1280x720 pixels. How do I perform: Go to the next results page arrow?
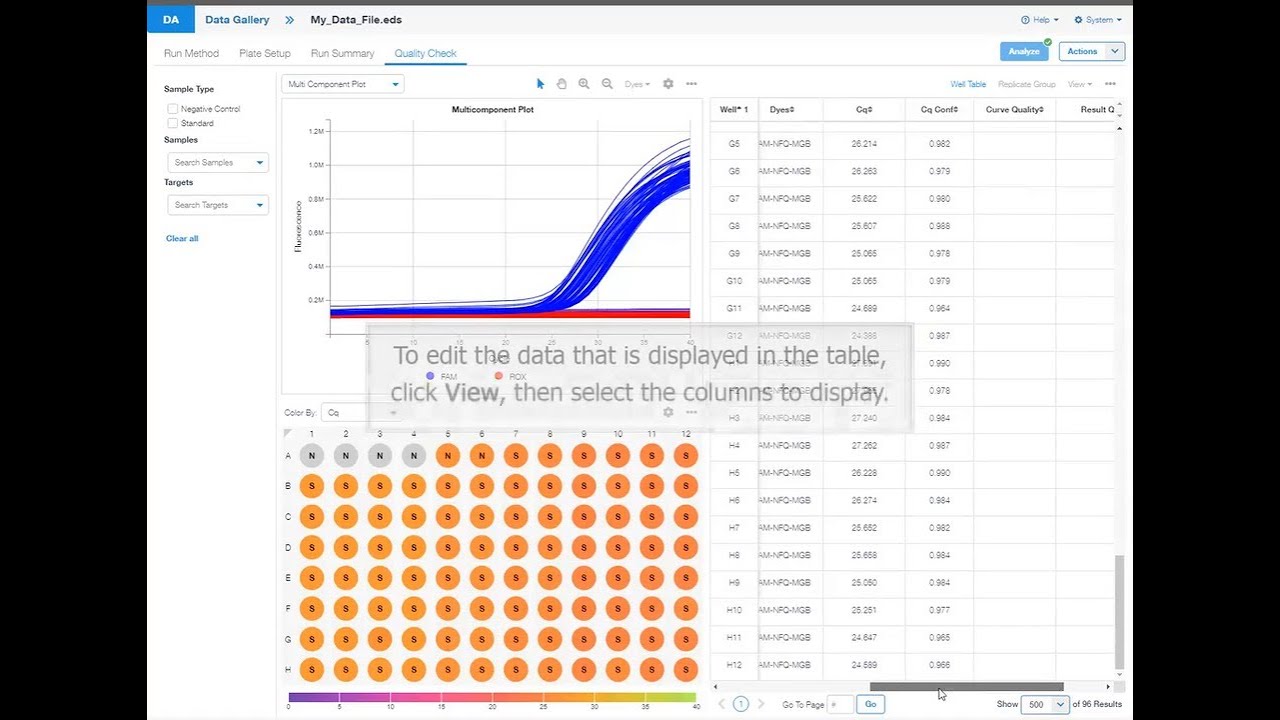point(761,704)
